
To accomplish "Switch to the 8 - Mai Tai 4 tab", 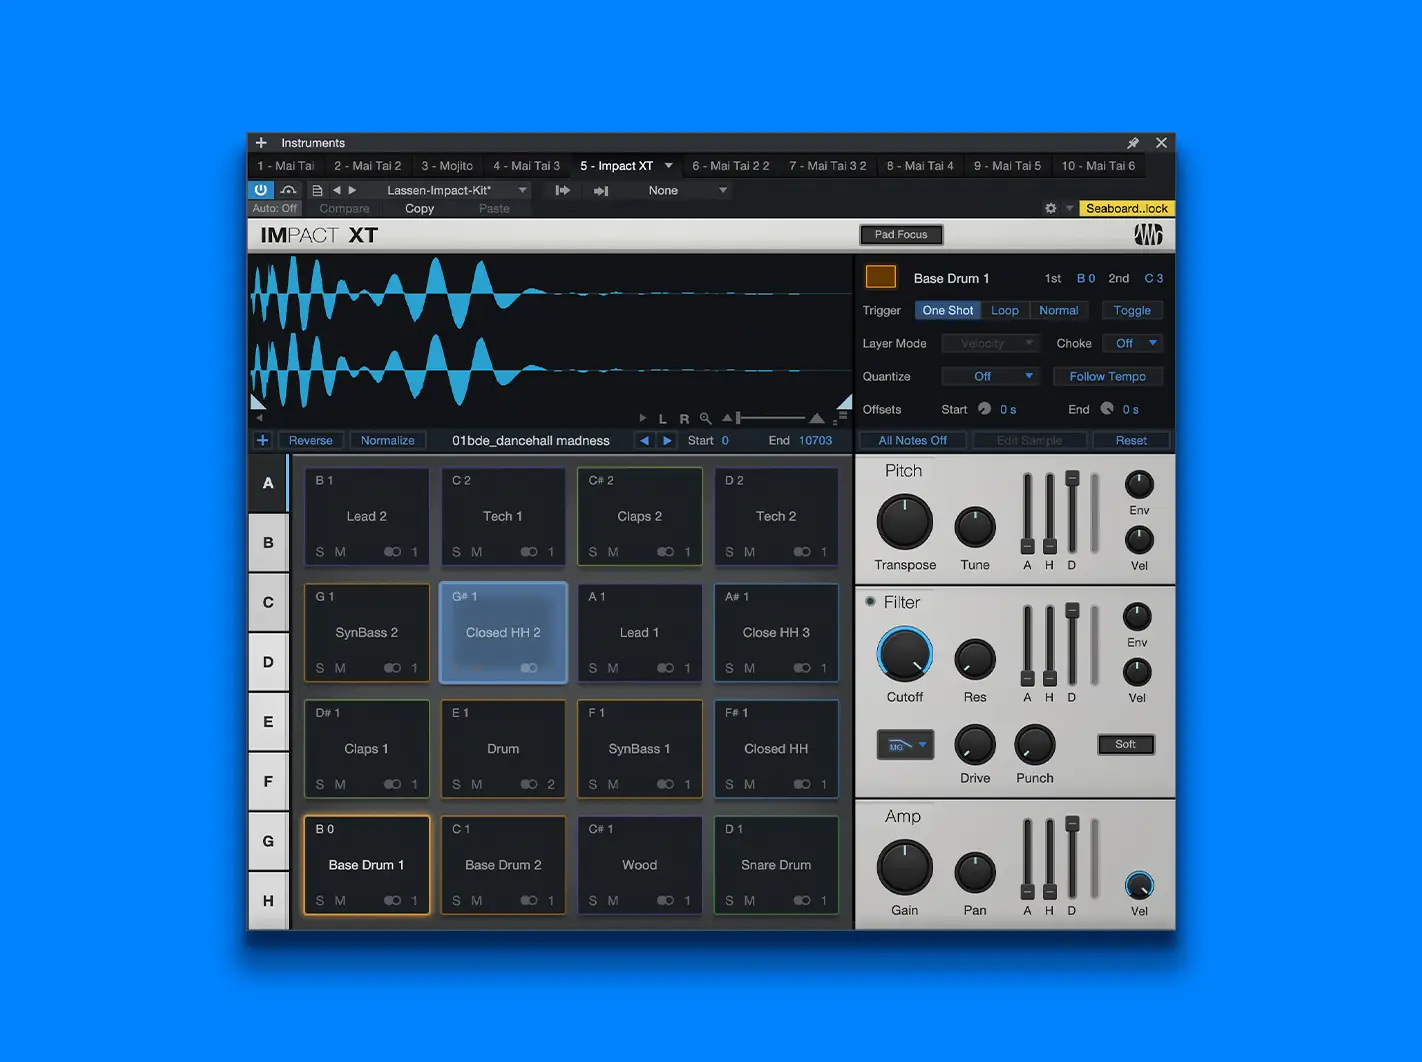I will coord(920,166).
